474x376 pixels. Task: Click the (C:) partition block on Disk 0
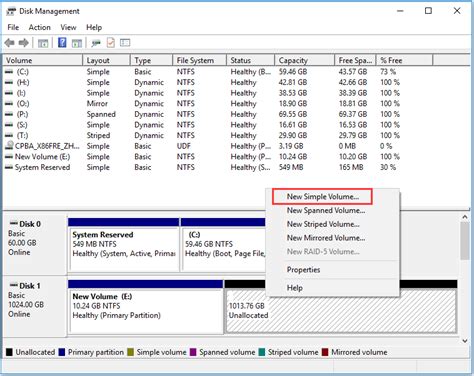(x=223, y=245)
